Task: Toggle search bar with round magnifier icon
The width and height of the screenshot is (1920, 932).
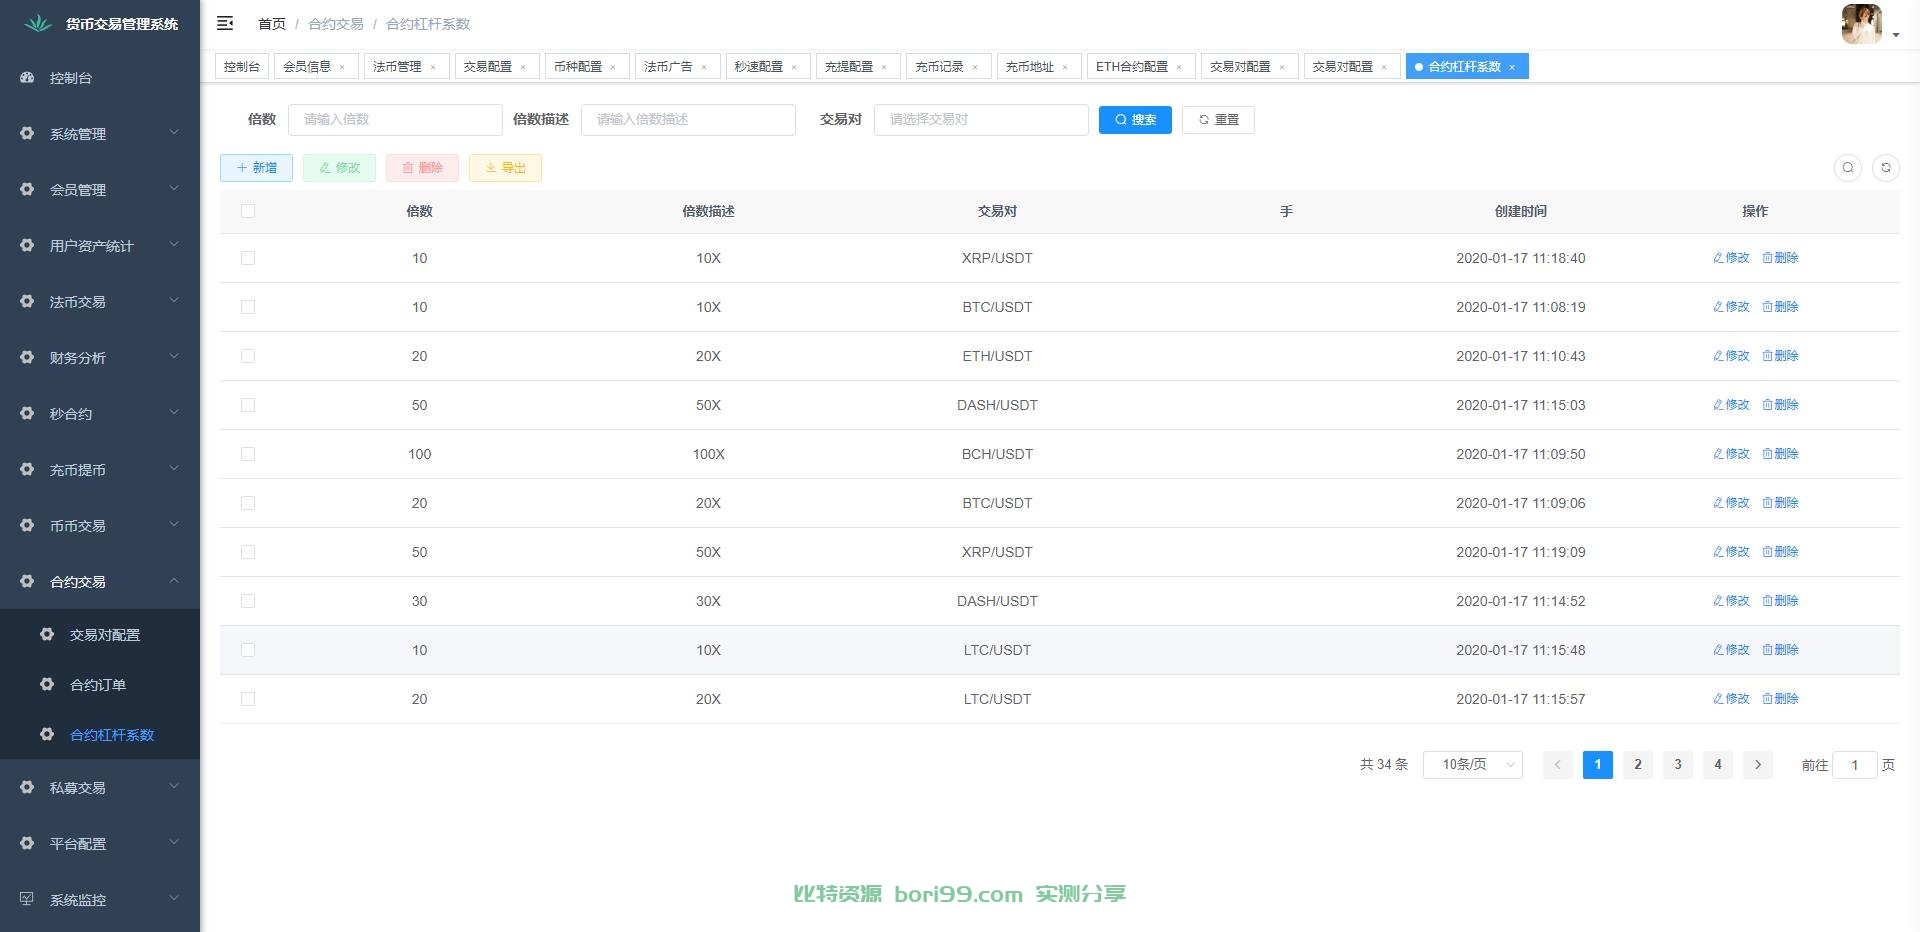Action: pyautogui.click(x=1848, y=168)
